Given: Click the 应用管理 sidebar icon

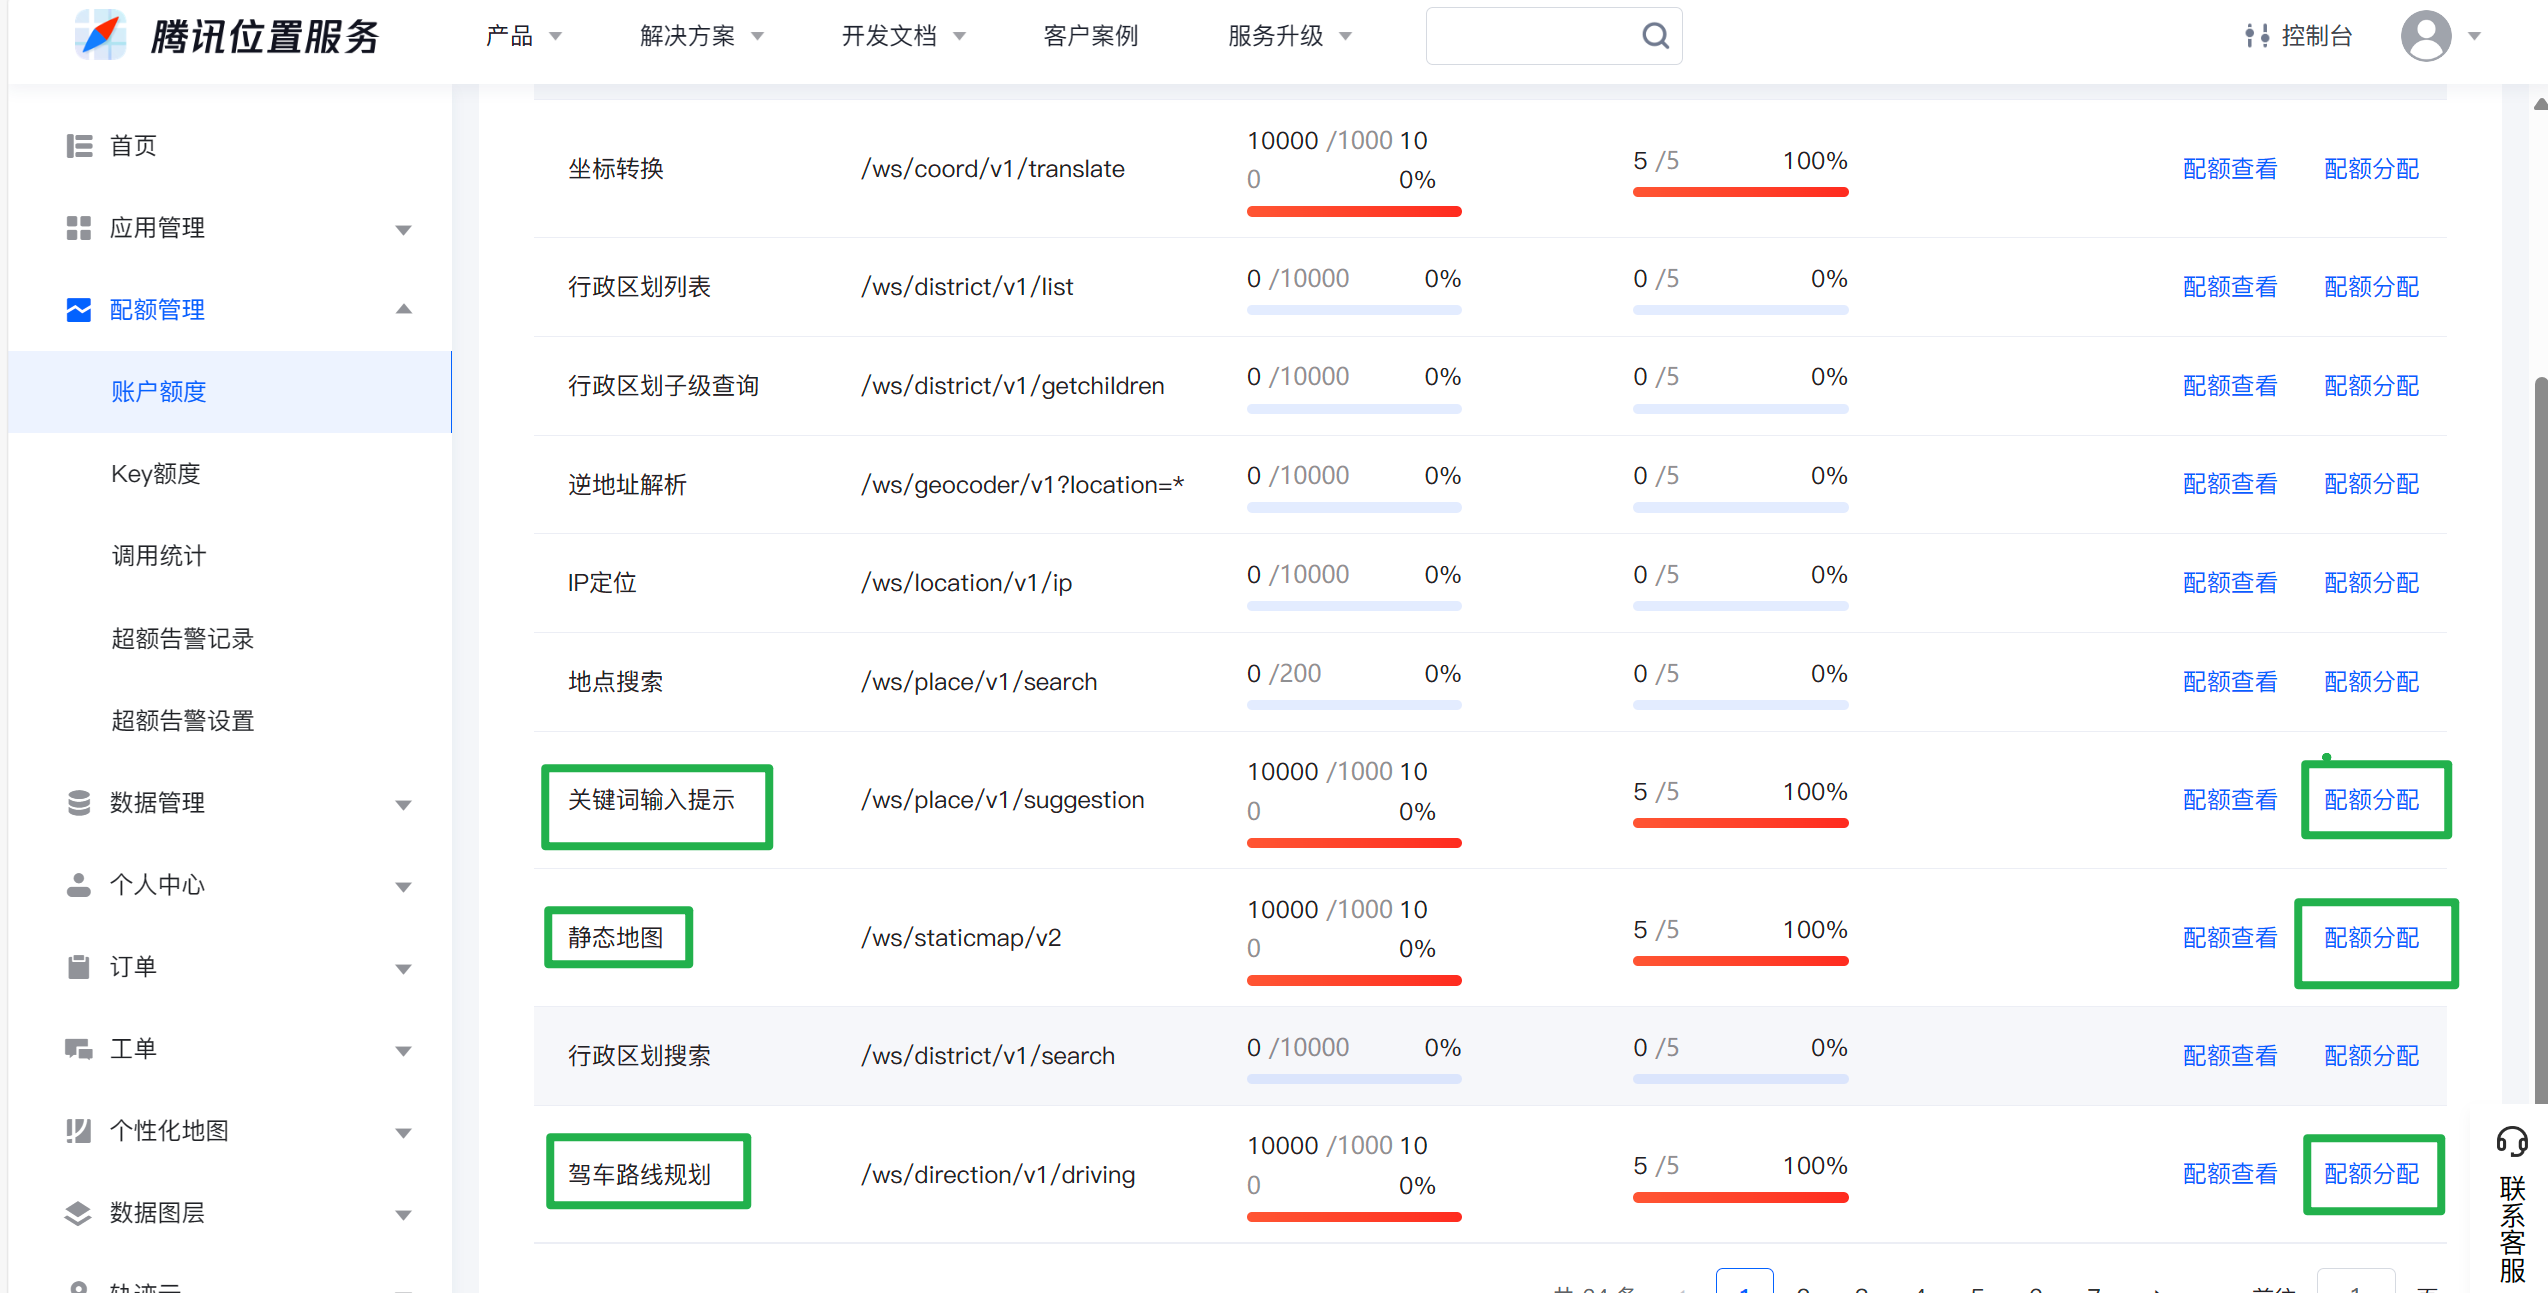Looking at the screenshot, I should point(79,227).
